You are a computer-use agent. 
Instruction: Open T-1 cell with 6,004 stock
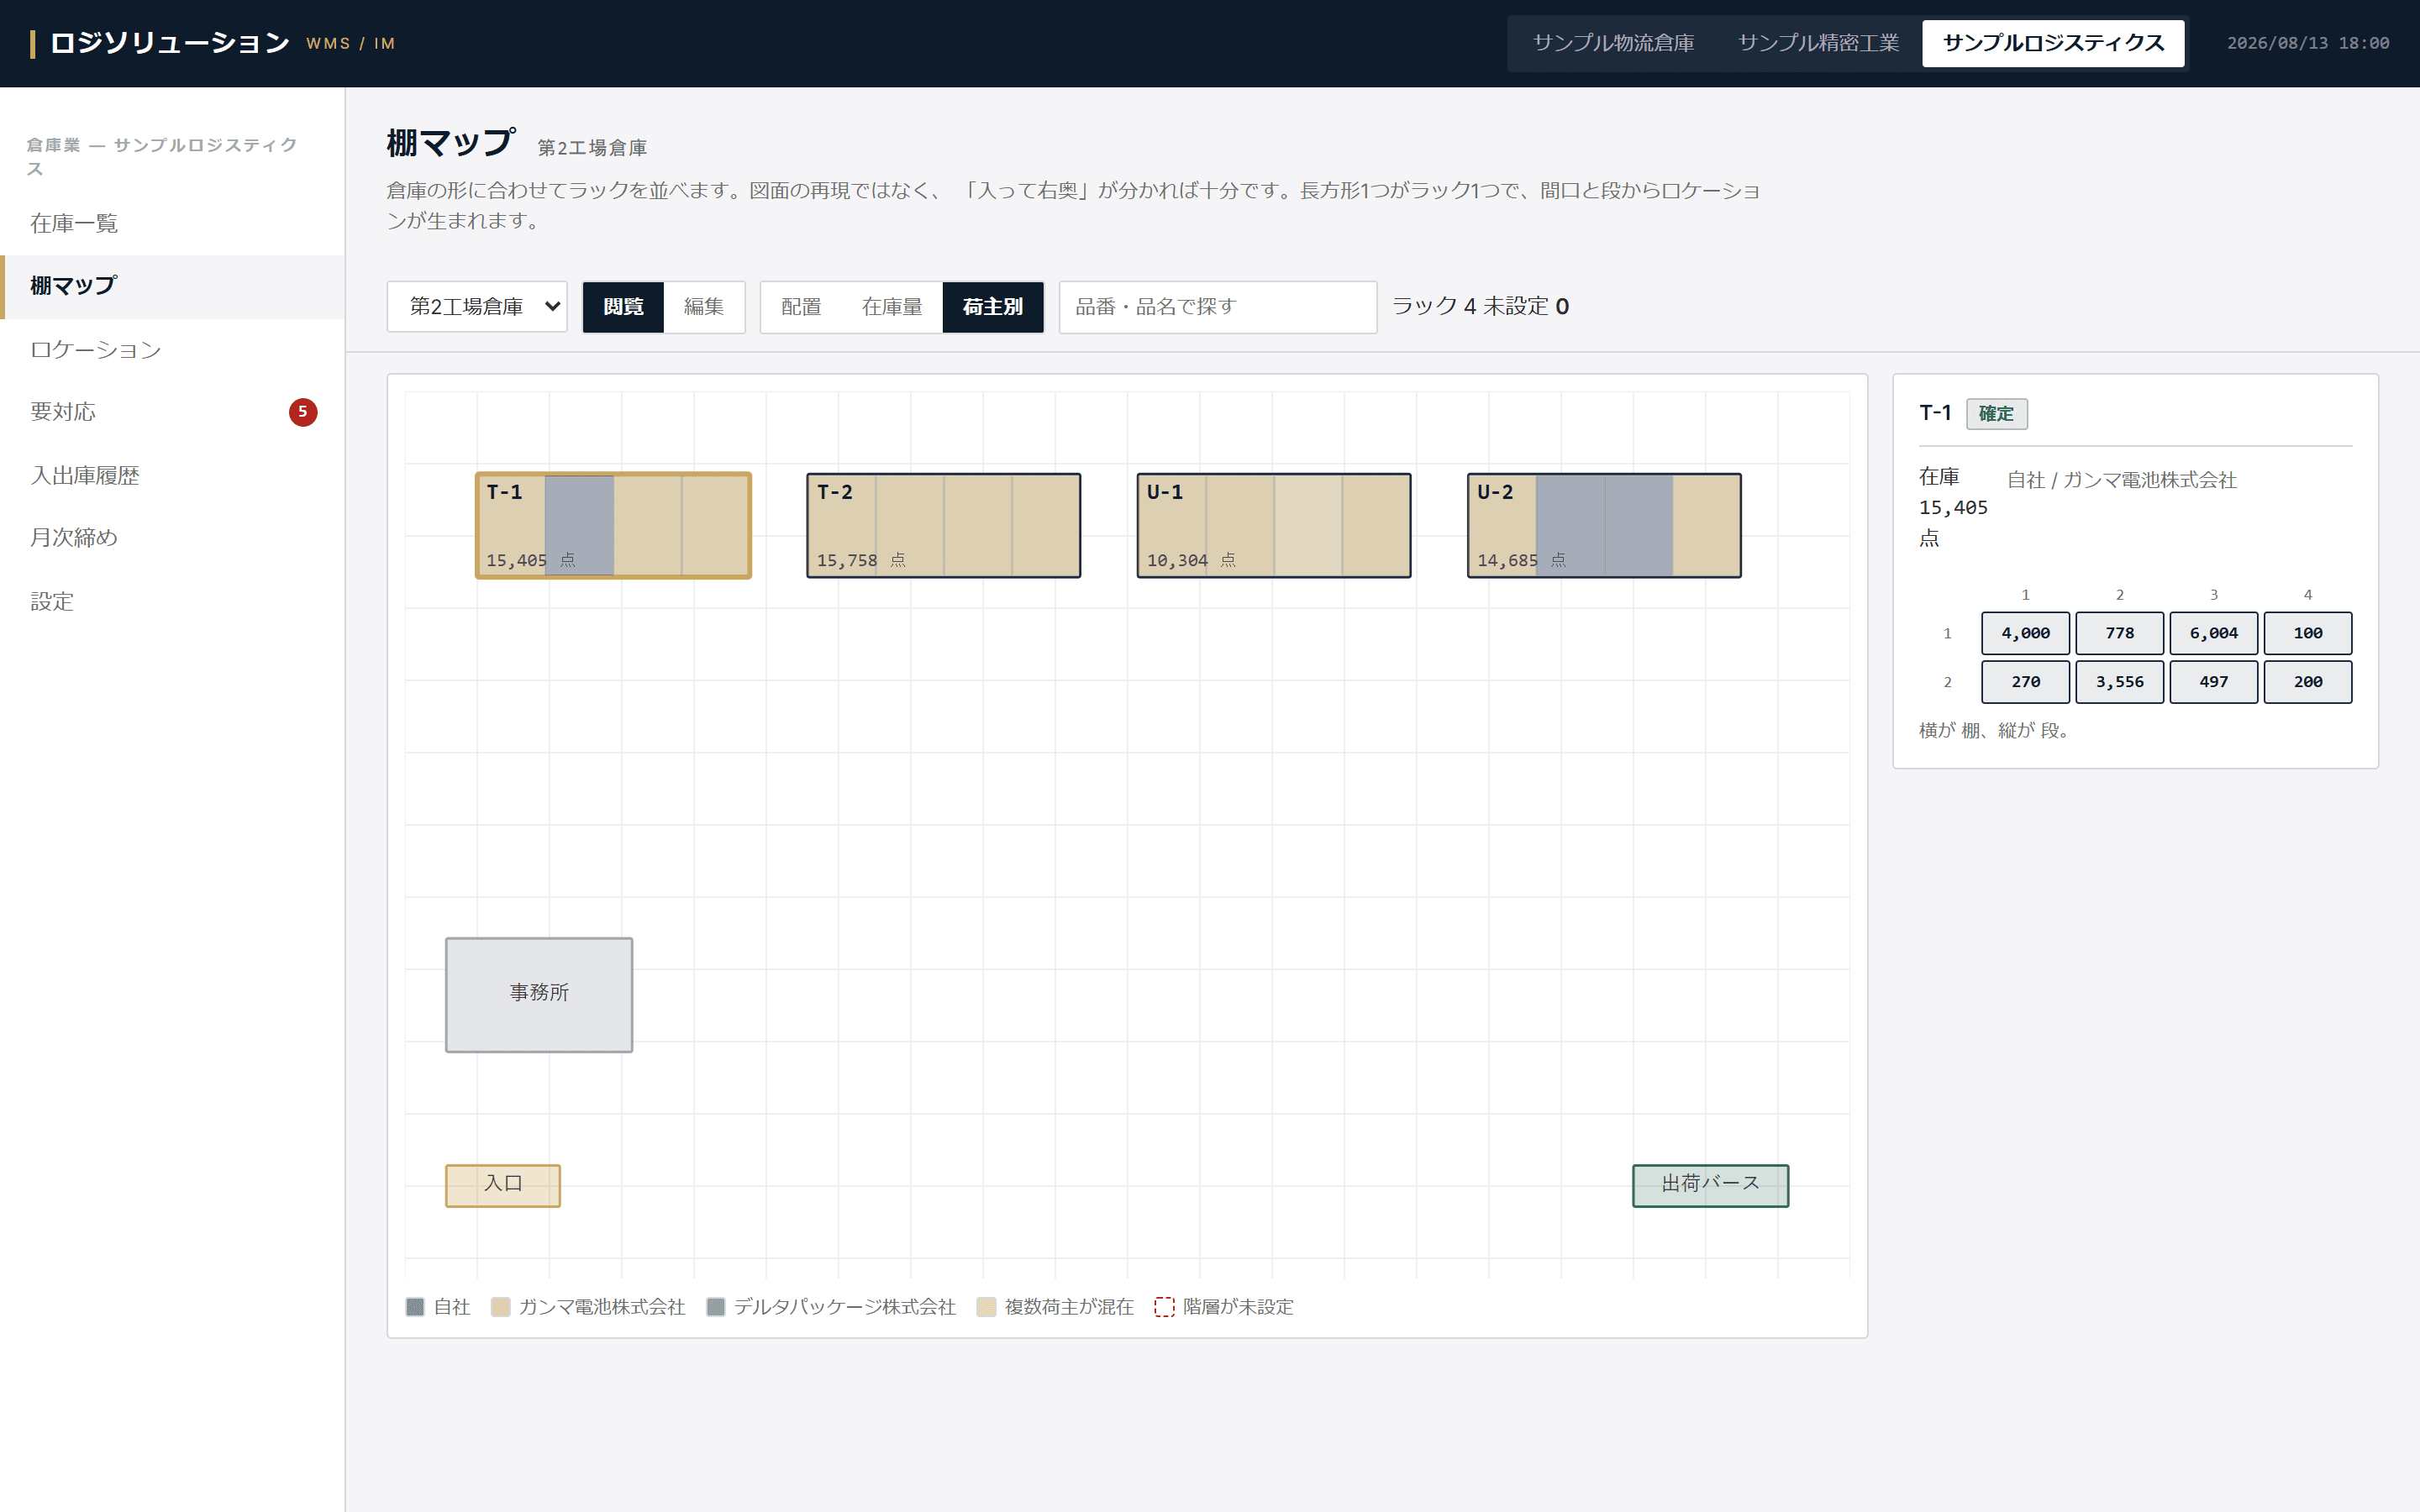point(2213,633)
